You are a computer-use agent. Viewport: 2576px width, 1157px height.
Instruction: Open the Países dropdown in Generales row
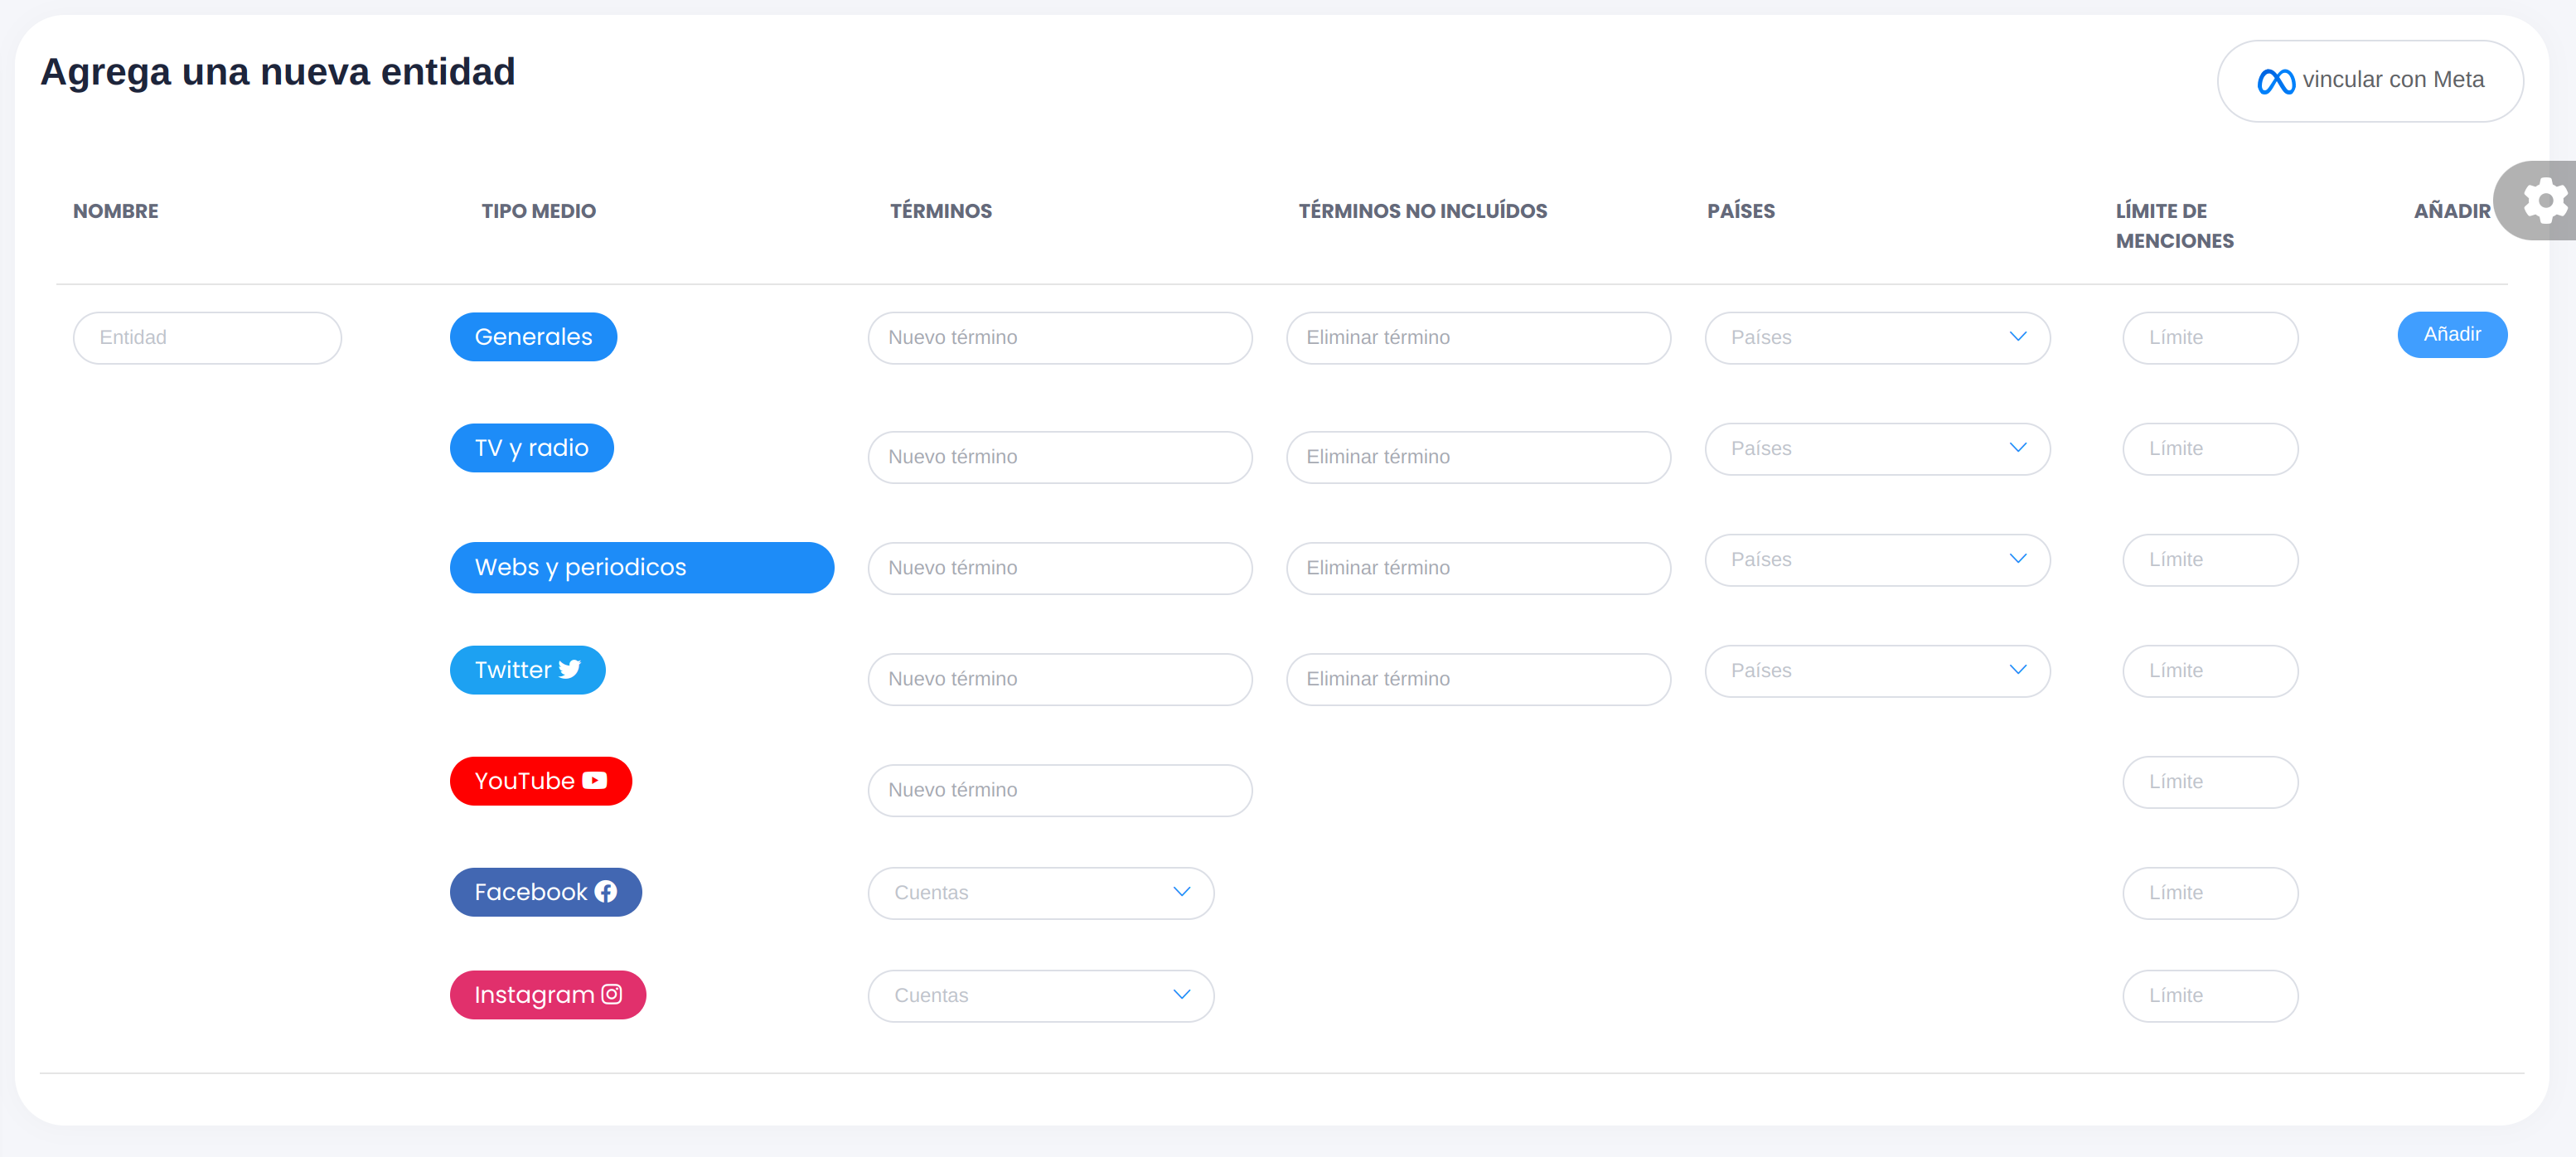1877,338
